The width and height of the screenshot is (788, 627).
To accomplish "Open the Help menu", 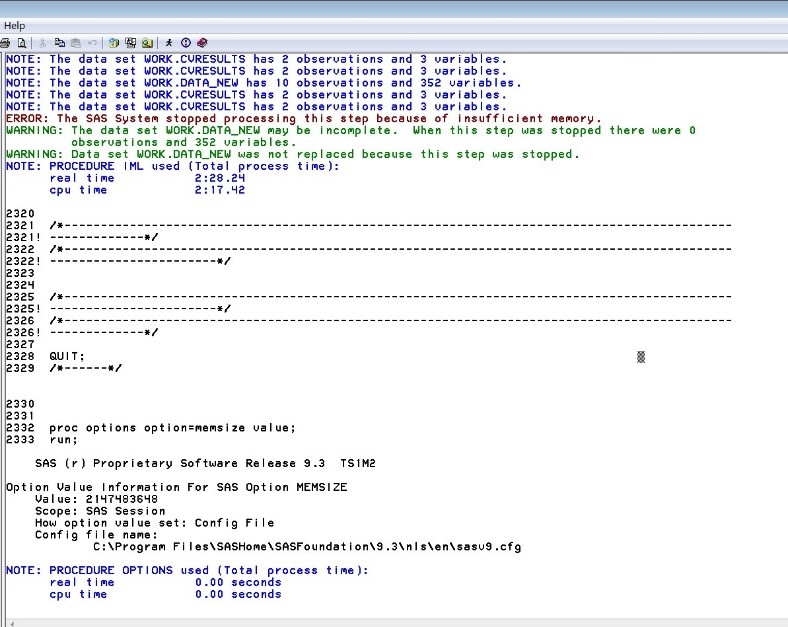I will (14, 26).
